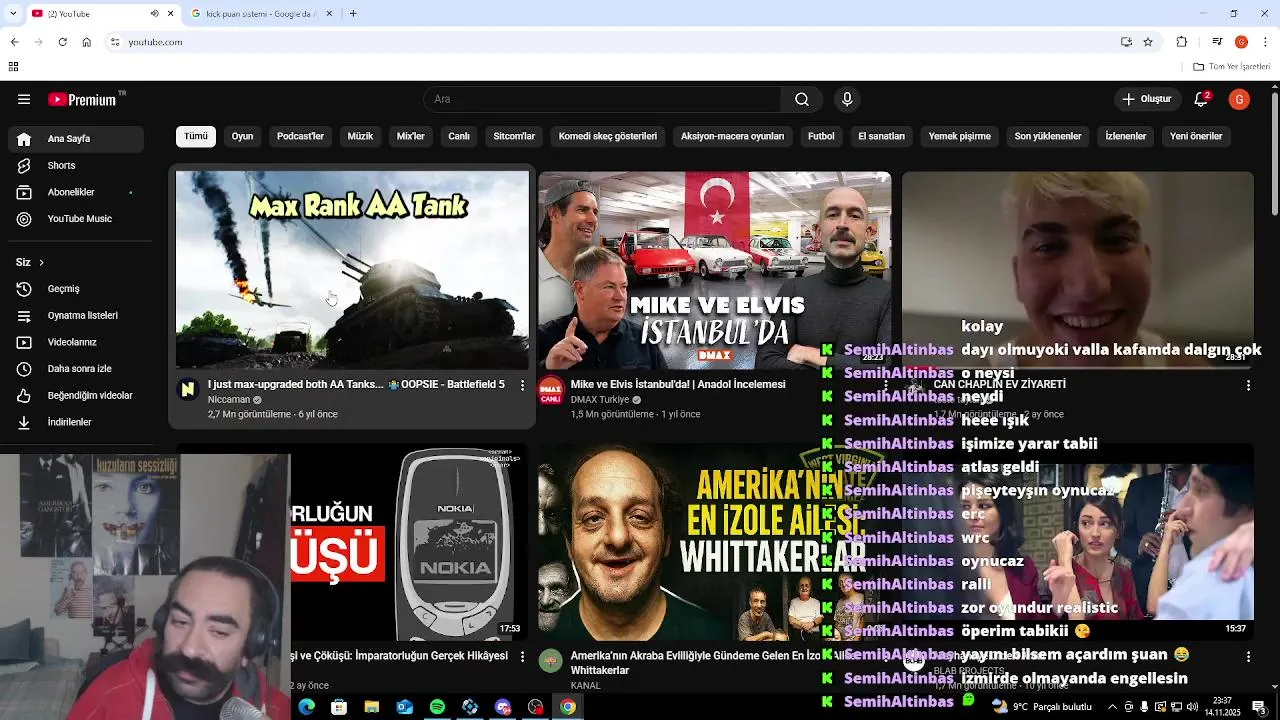Viewport: 1280px width, 720px height.
Task: Focus the Ara search field
Action: click(x=602, y=99)
